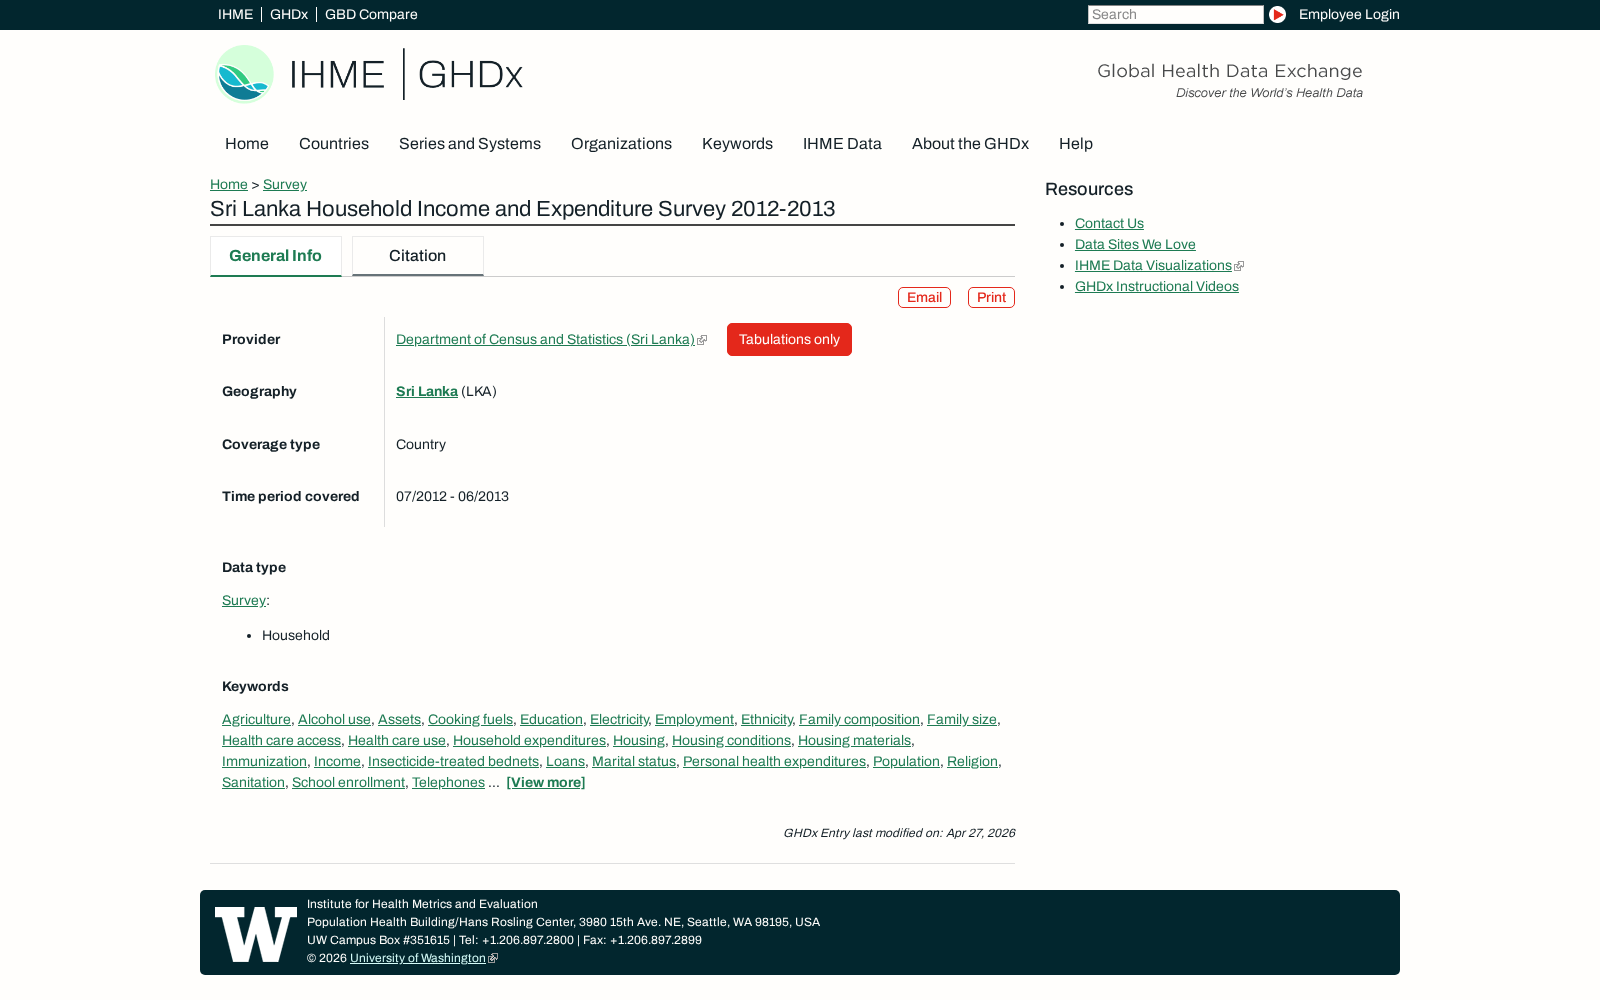This screenshot has width=1600, height=1000.
Task: Open the Cooking fuels keyword link
Action: (470, 720)
